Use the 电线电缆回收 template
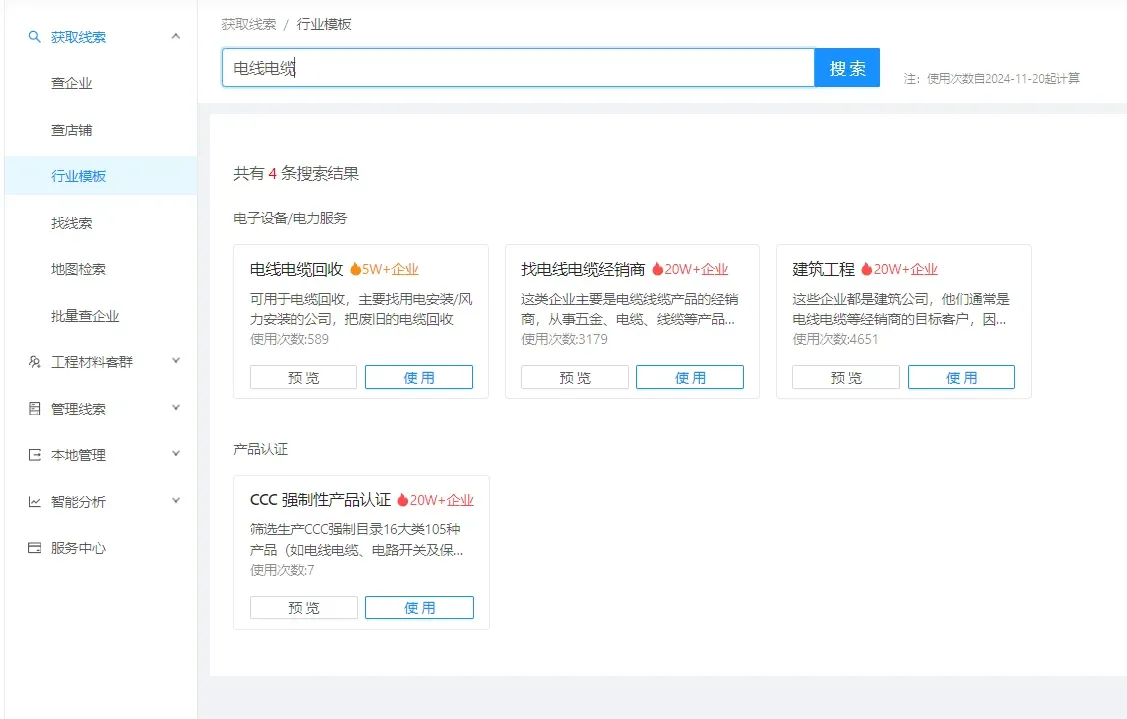Screen dimensions: 1127x719 419,377
